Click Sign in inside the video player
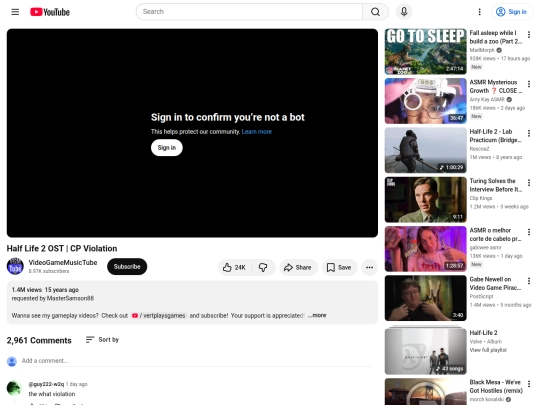 pyautogui.click(x=167, y=148)
